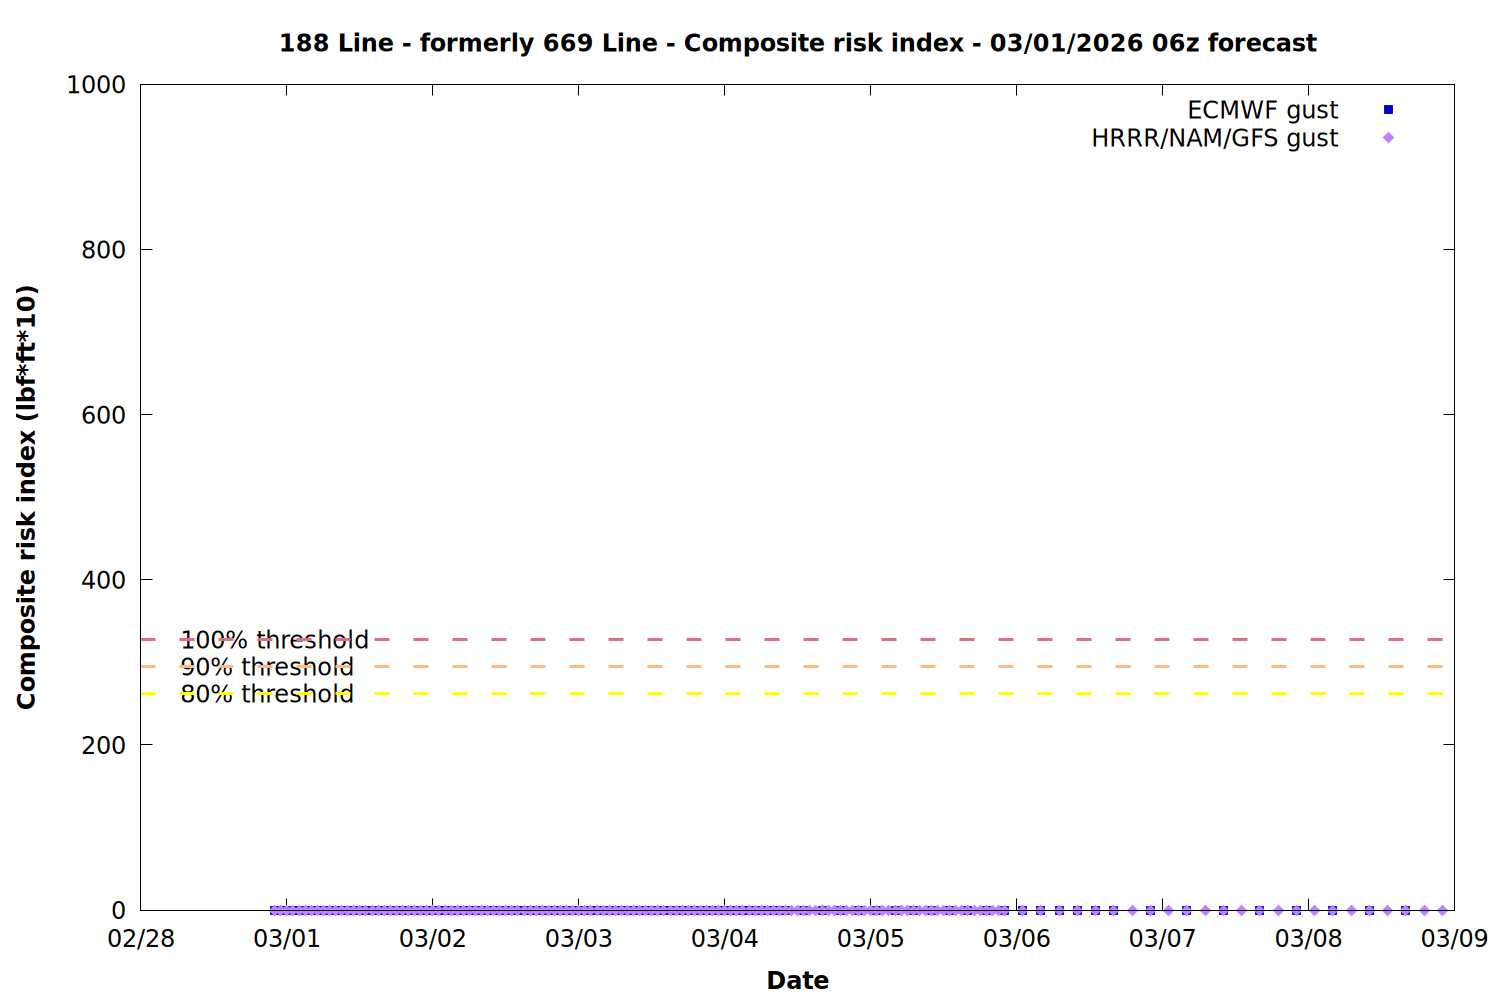Click the Composite risk index y-axis title
The width and height of the screenshot is (1500, 1000).
tap(27, 497)
